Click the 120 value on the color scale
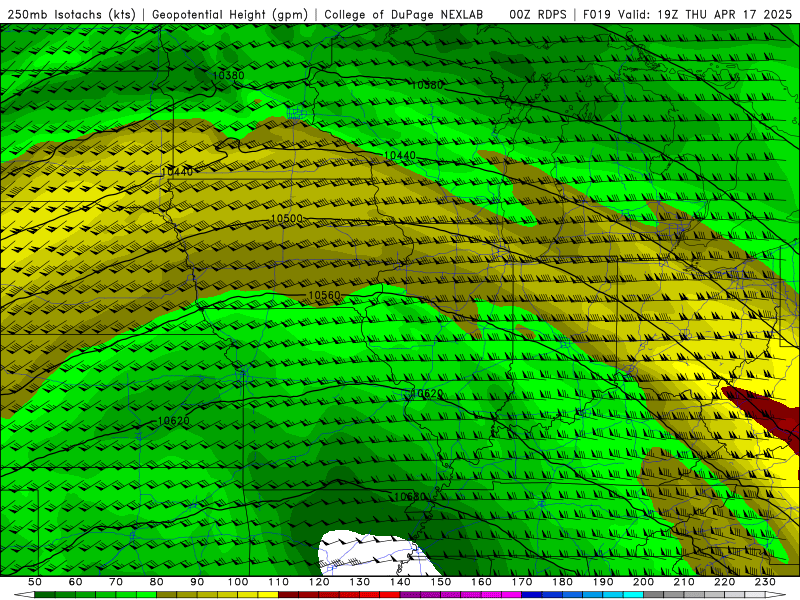 (x=319, y=582)
